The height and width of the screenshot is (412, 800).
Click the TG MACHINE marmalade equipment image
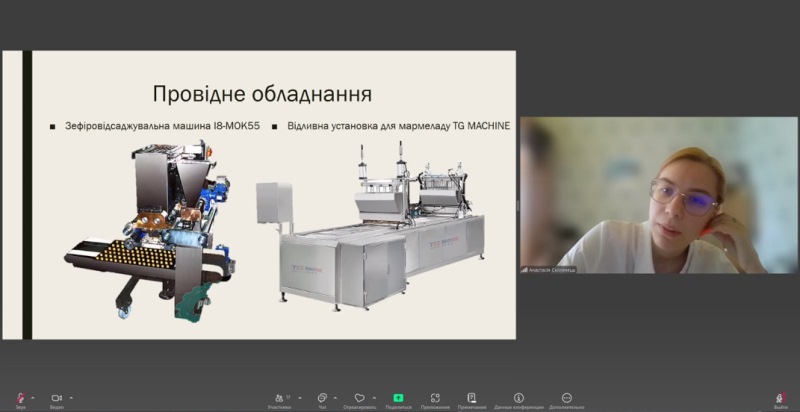[370, 230]
